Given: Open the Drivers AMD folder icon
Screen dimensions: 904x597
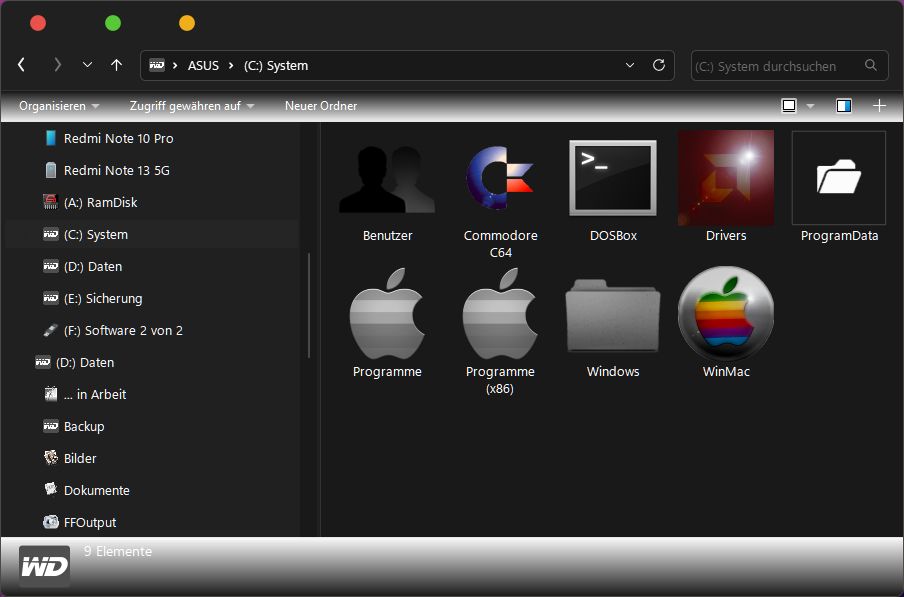Looking at the screenshot, I should [x=726, y=177].
